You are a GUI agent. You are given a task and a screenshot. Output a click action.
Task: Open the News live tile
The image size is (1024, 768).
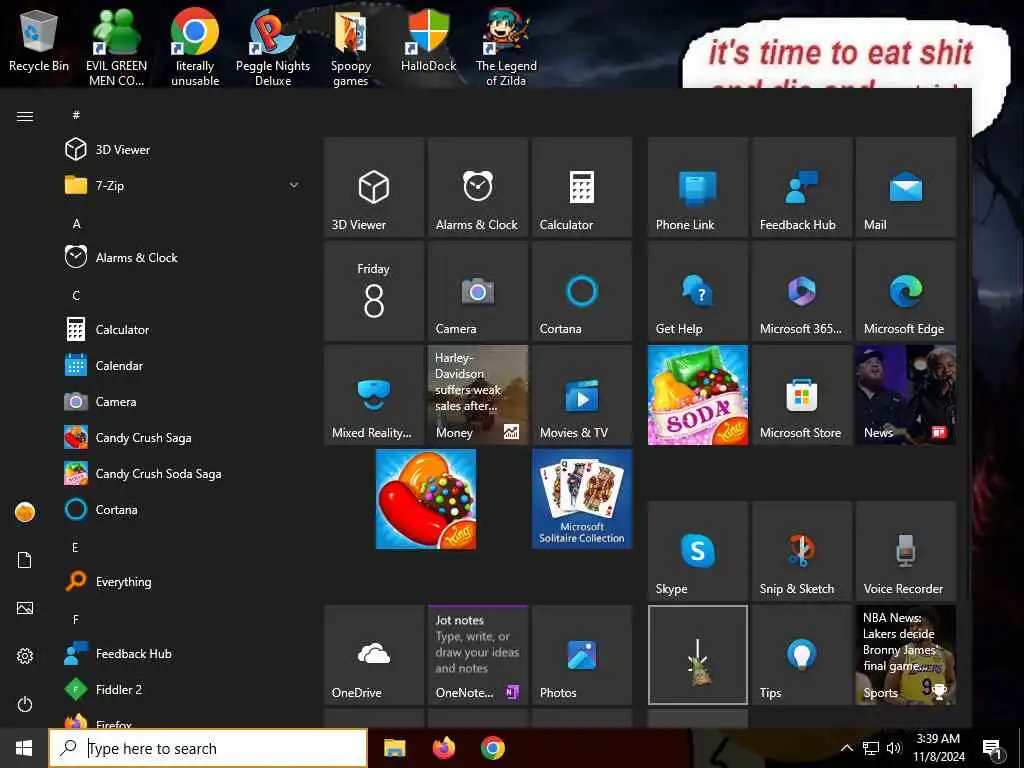point(905,394)
